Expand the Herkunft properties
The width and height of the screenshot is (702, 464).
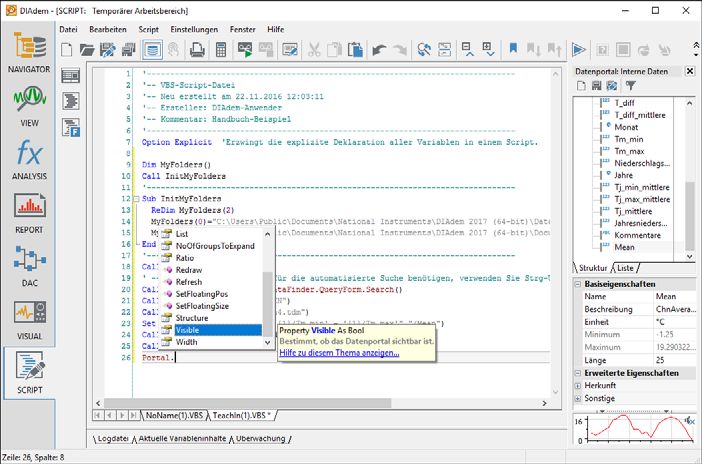tap(578, 386)
